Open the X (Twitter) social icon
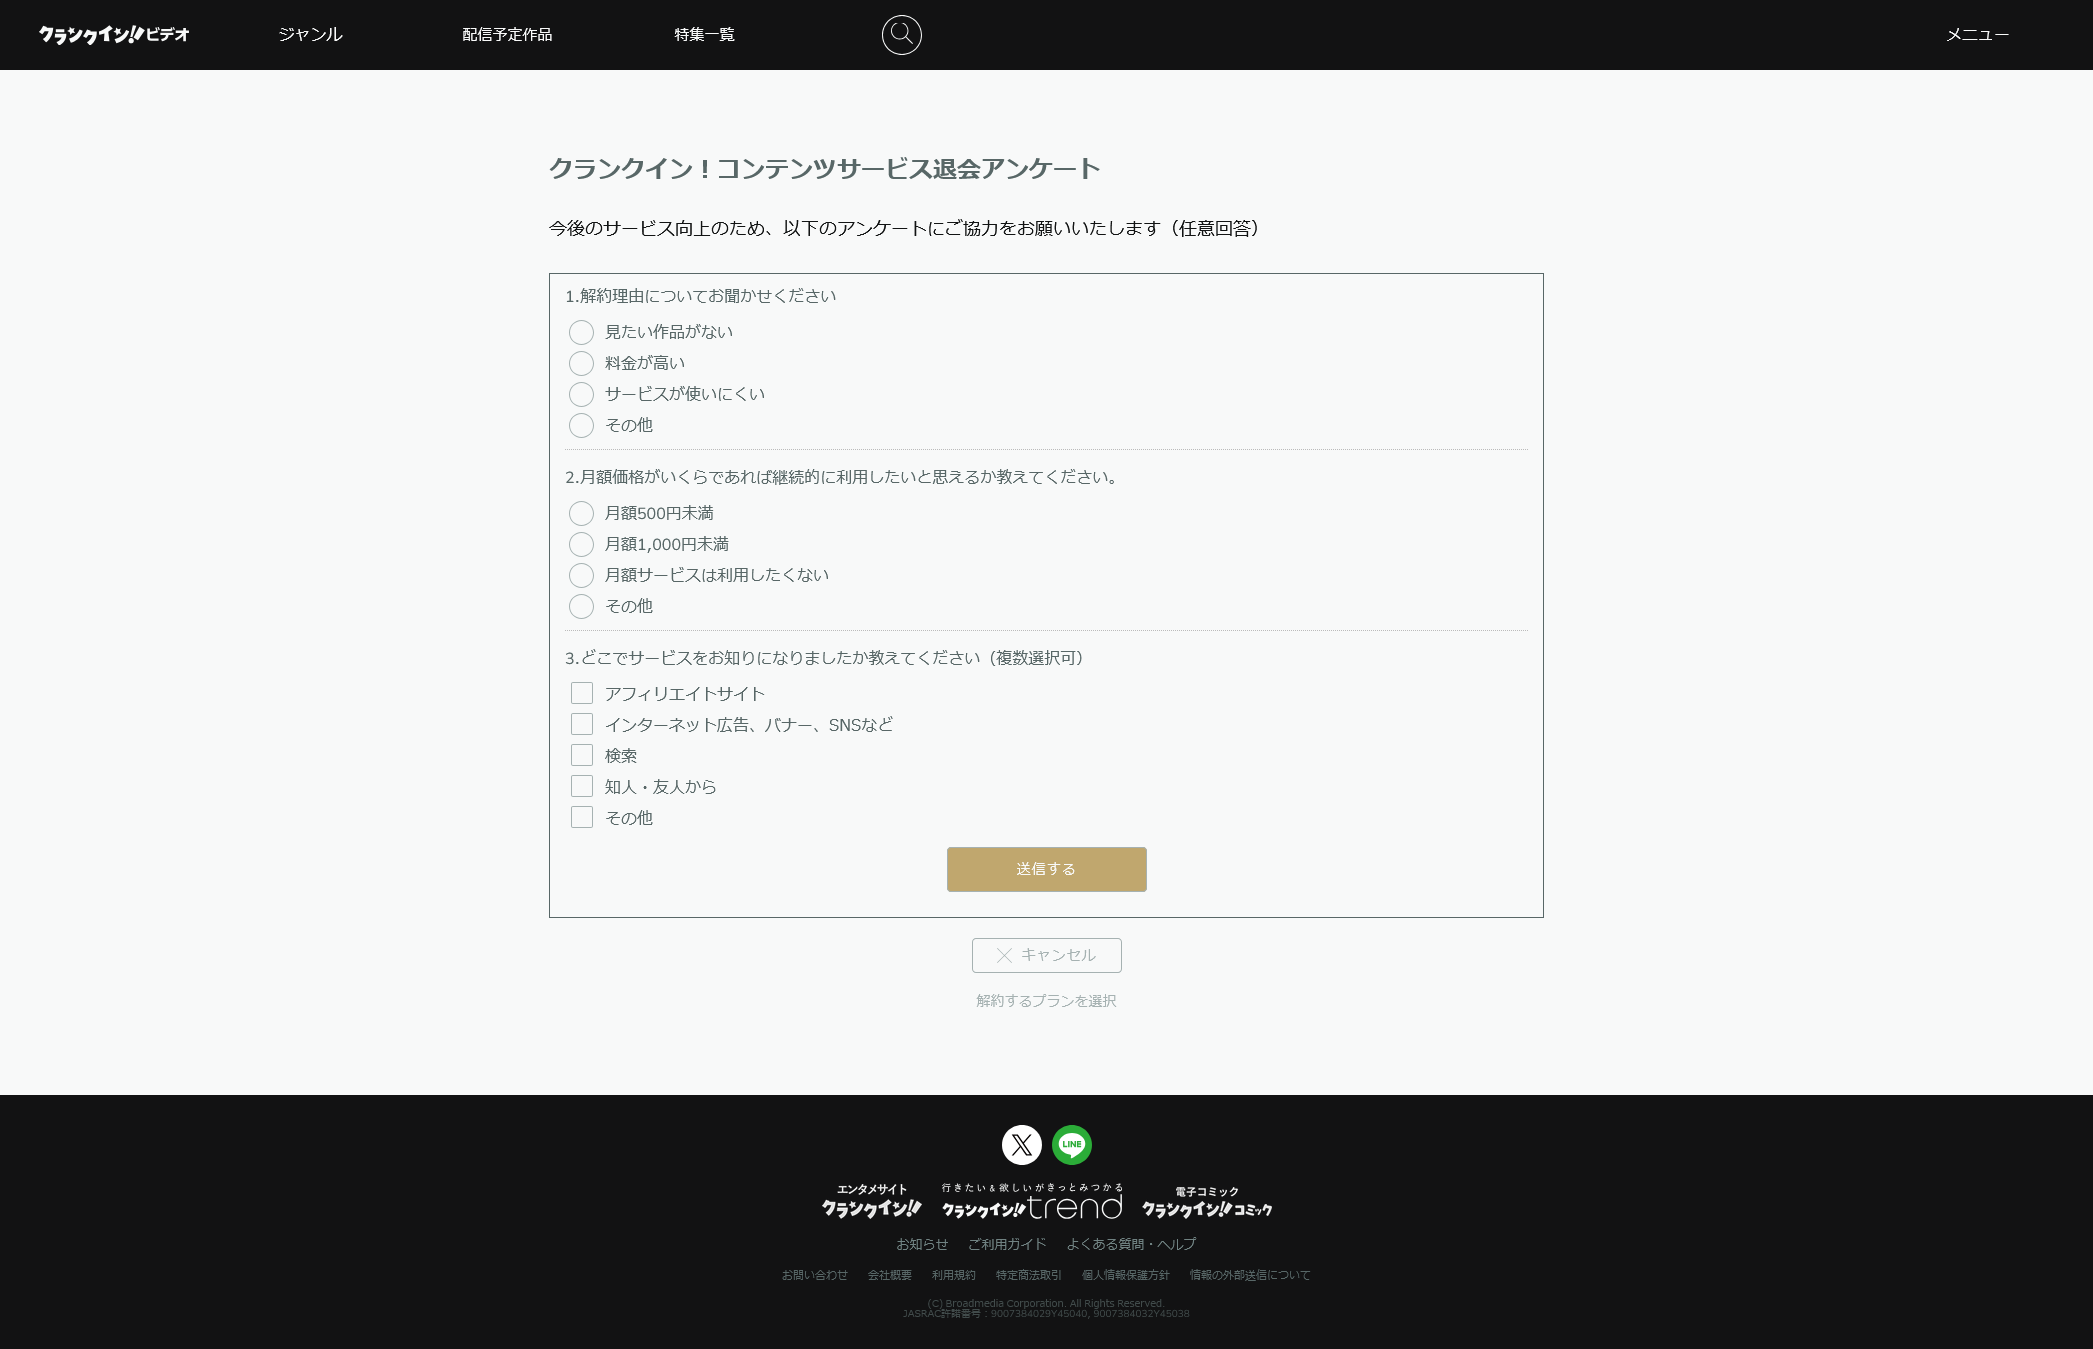Image resolution: width=2093 pixels, height=1349 pixels. (1021, 1145)
